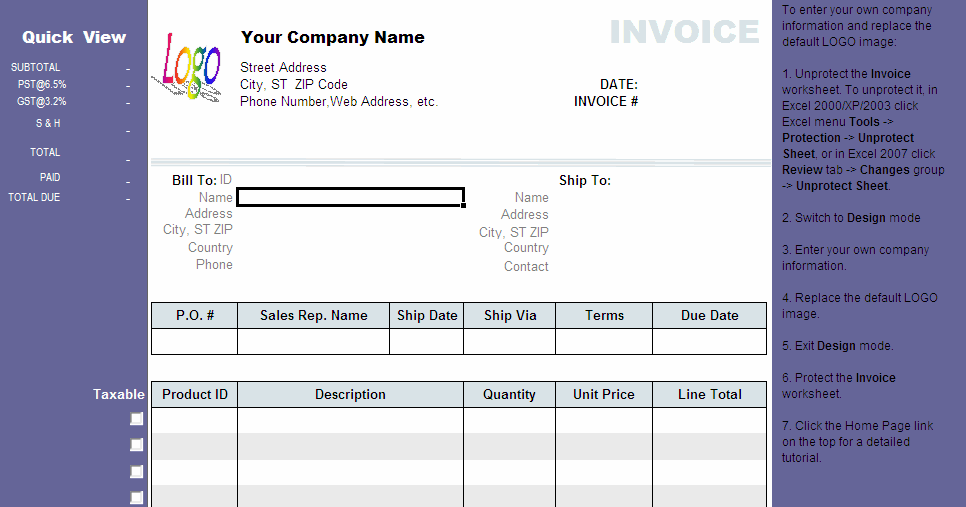Viewport: 966px width, 507px height.
Task: Click the INVOICE title text
Action: click(684, 32)
